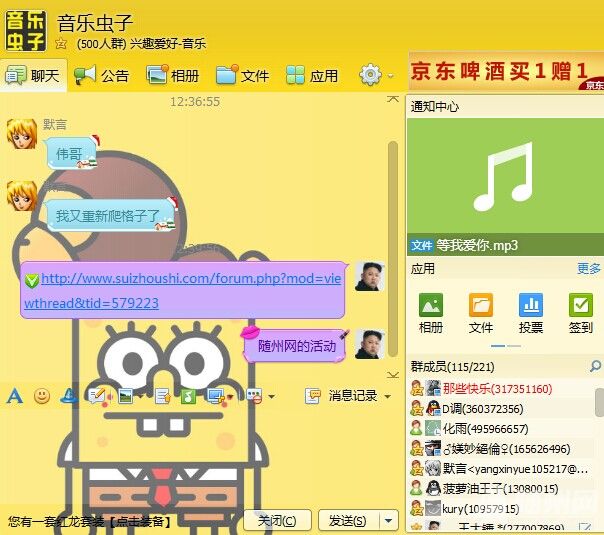This screenshot has width=604, height=535.
Task: Click the 更多 link in the 应用 panel
Action: (x=589, y=268)
